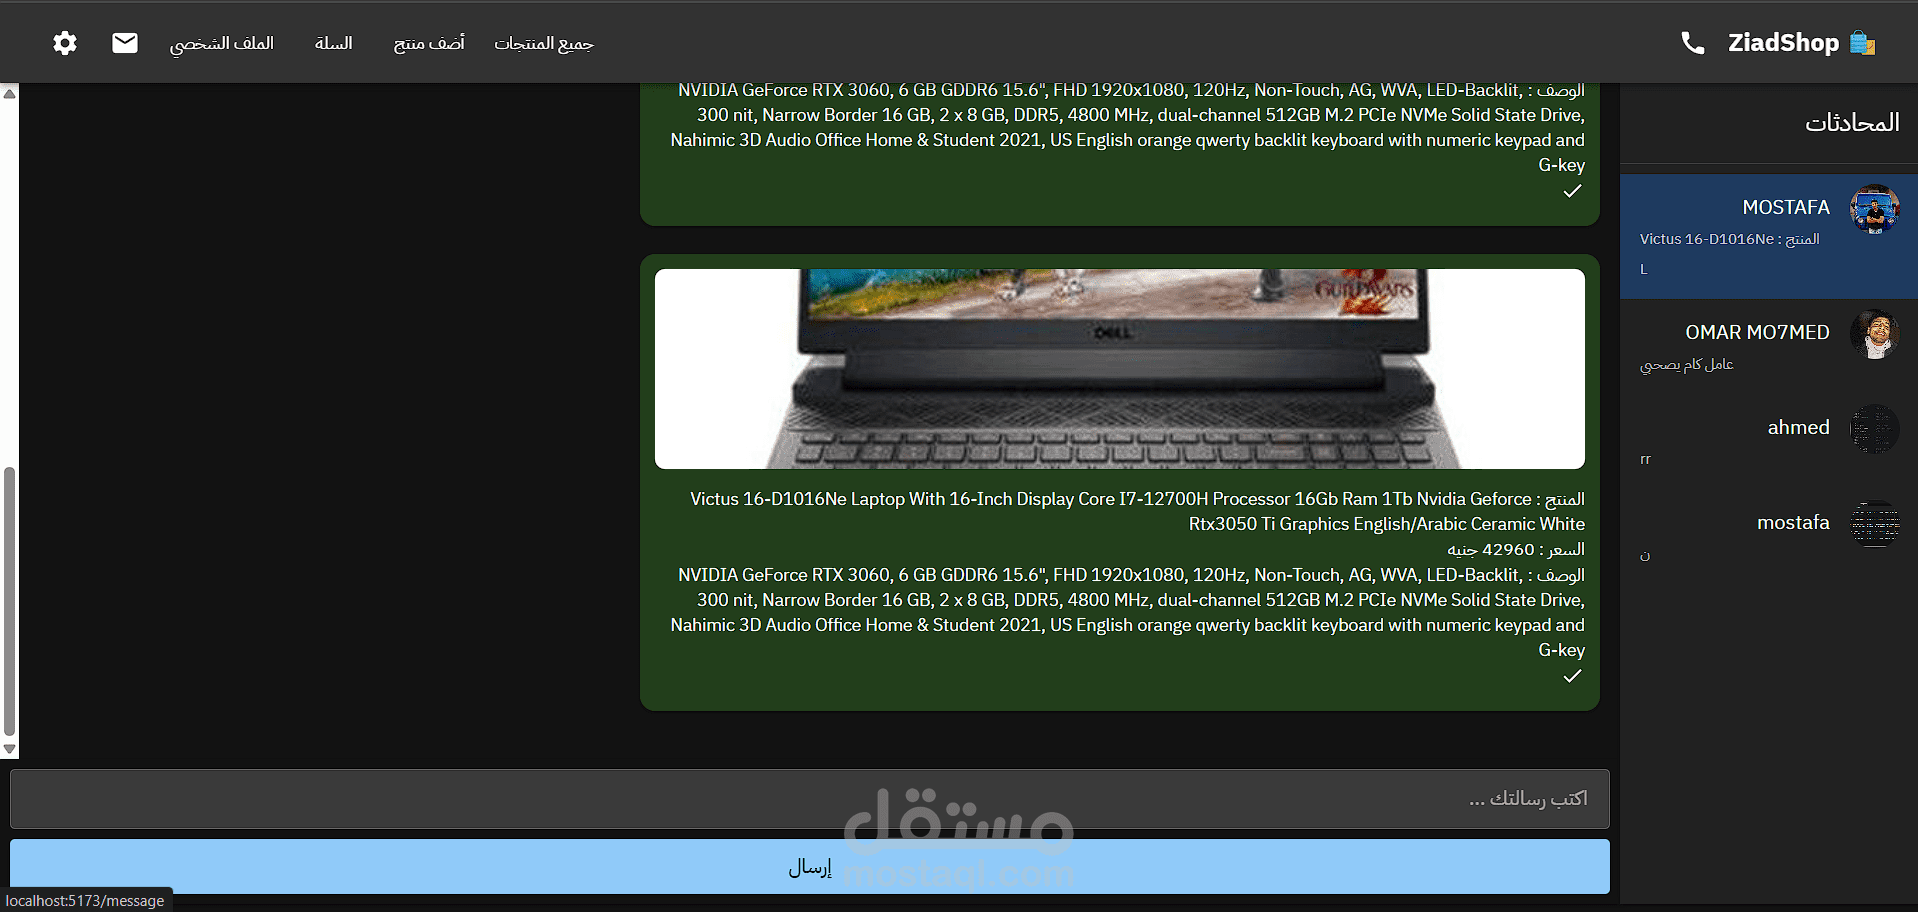
Task: Click ahmed's avatar picture
Action: pos(1874,429)
